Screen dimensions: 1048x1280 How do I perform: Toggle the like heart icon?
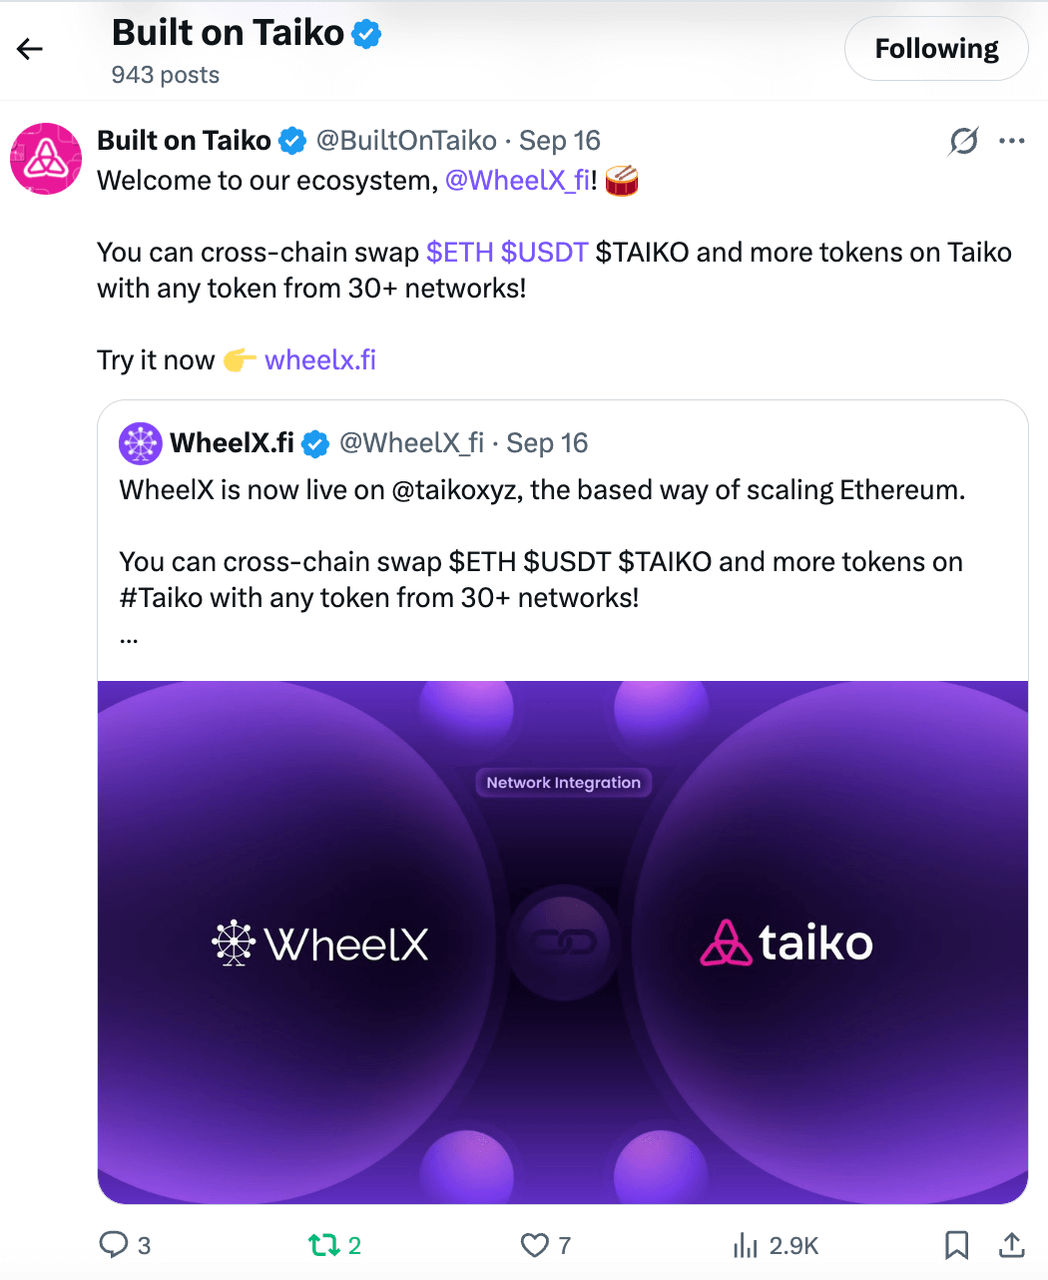(535, 1245)
